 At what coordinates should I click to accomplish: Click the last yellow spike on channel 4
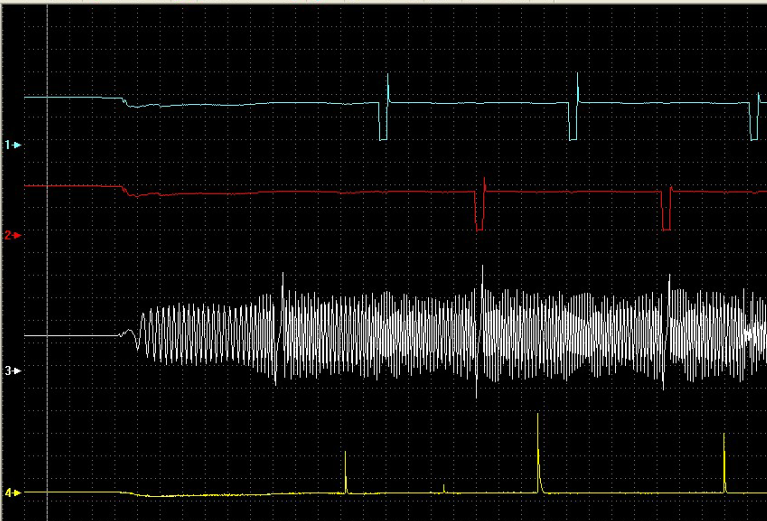tap(725, 462)
